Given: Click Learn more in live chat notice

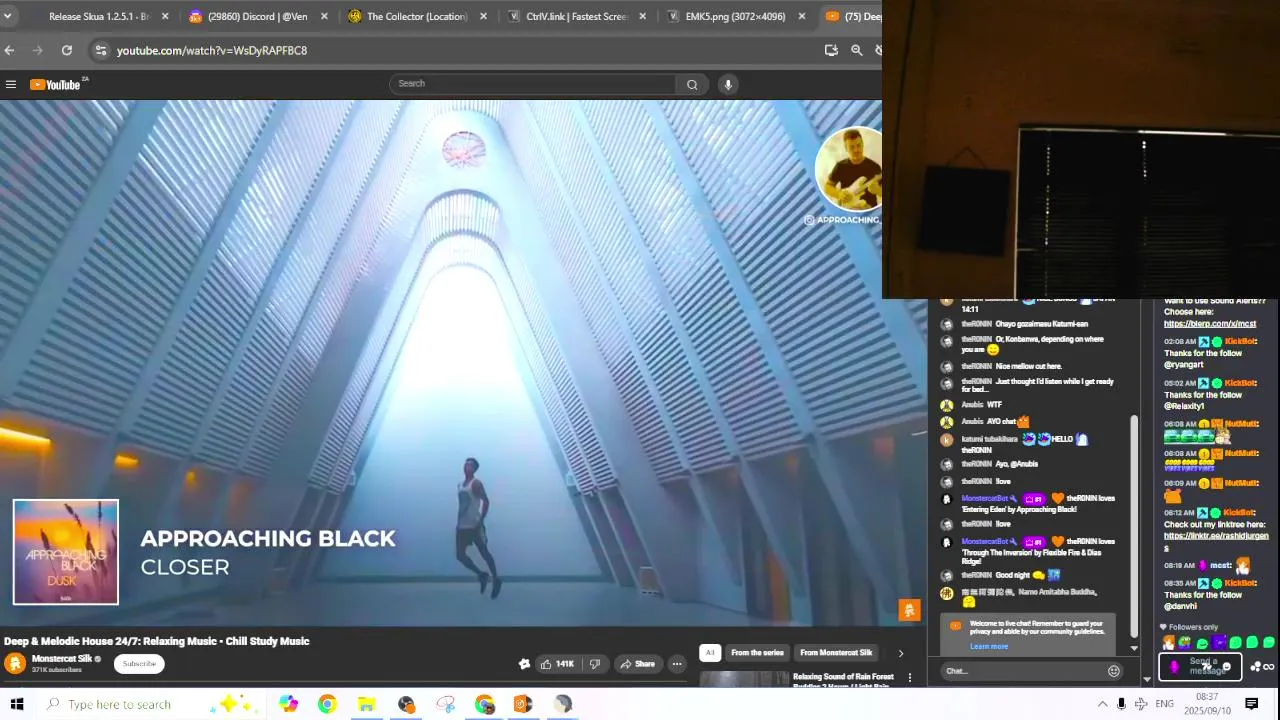Looking at the screenshot, I should (988, 646).
